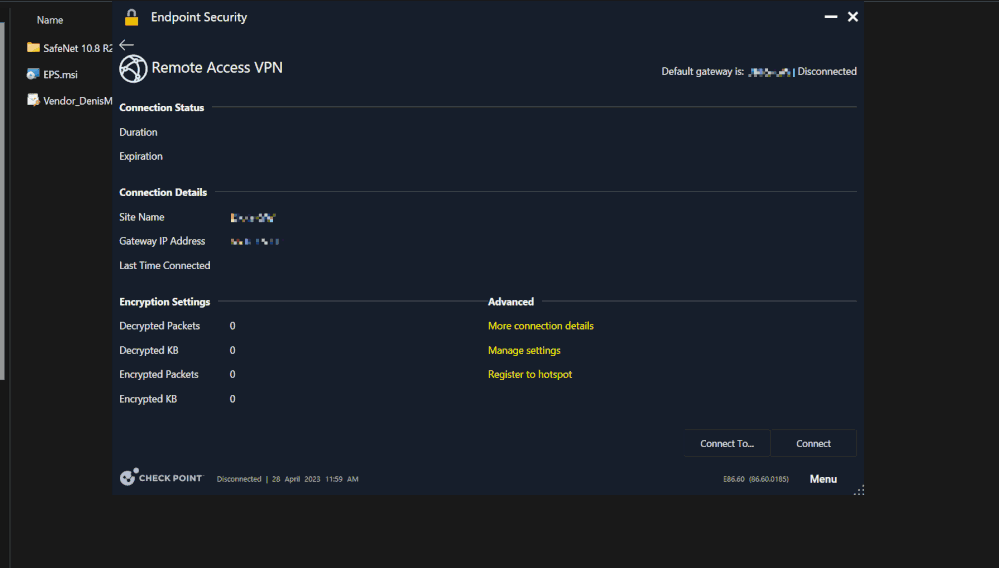Click the Default gateway status text
This screenshot has width=999, height=568.
click(x=758, y=72)
